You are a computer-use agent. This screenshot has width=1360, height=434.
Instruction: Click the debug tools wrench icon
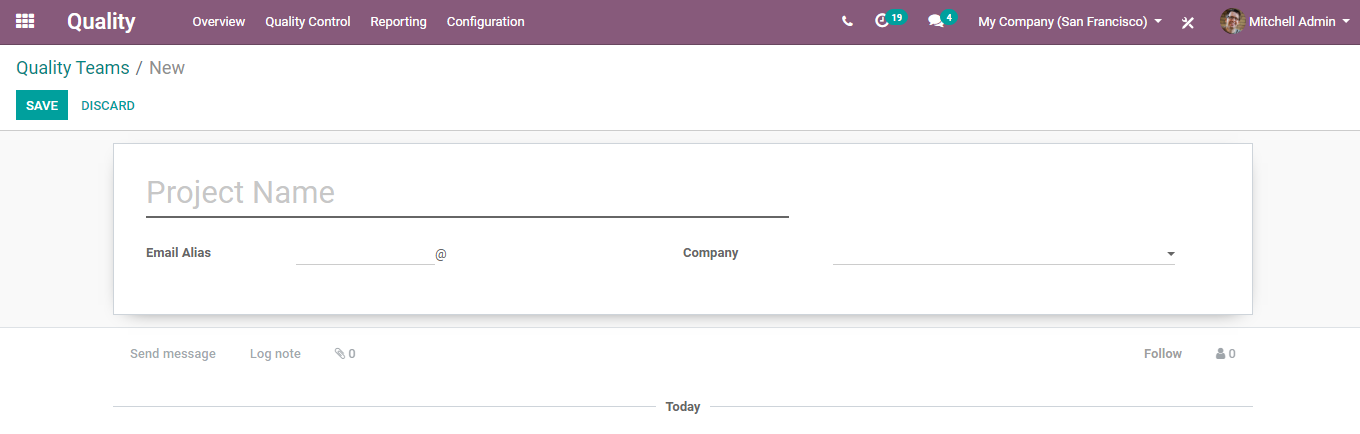1188,22
